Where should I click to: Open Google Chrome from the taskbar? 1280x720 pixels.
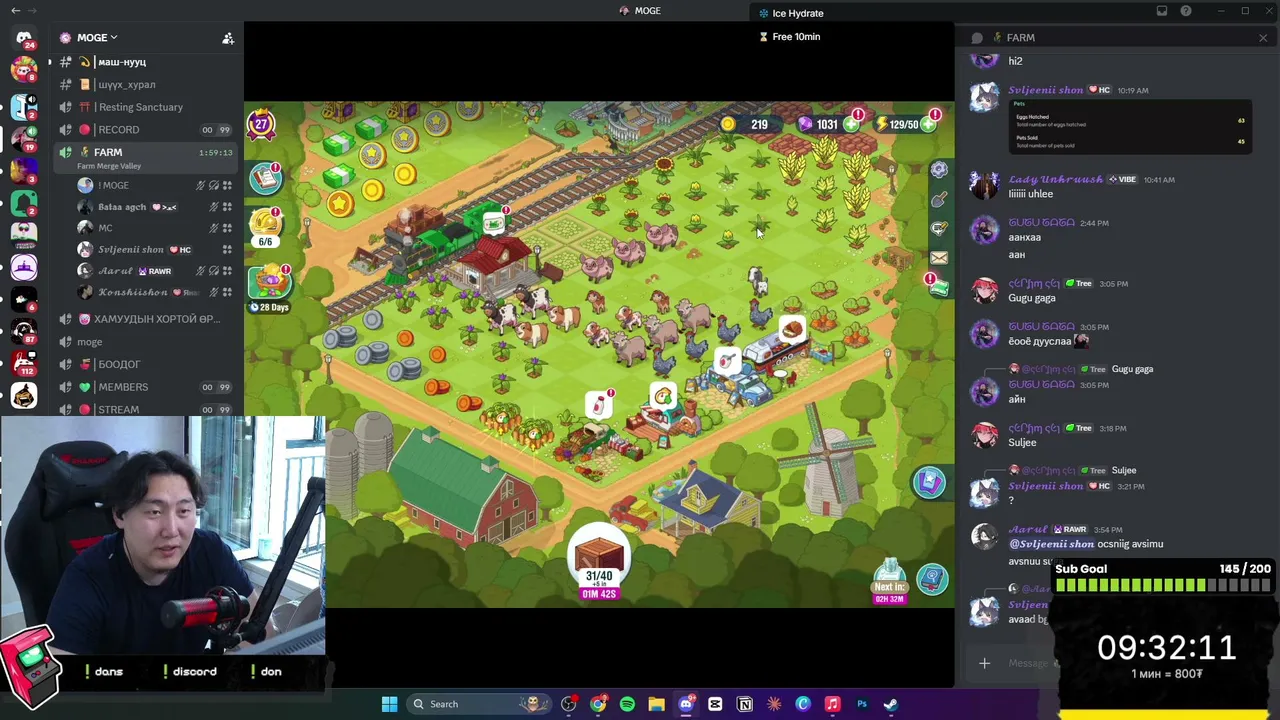[x=598, y=704]
